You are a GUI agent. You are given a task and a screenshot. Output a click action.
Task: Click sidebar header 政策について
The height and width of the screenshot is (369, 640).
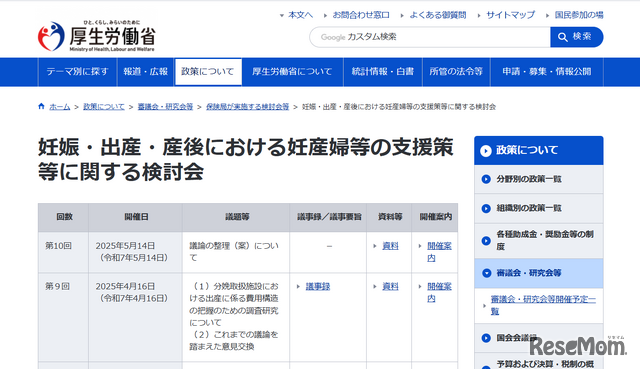539,151
